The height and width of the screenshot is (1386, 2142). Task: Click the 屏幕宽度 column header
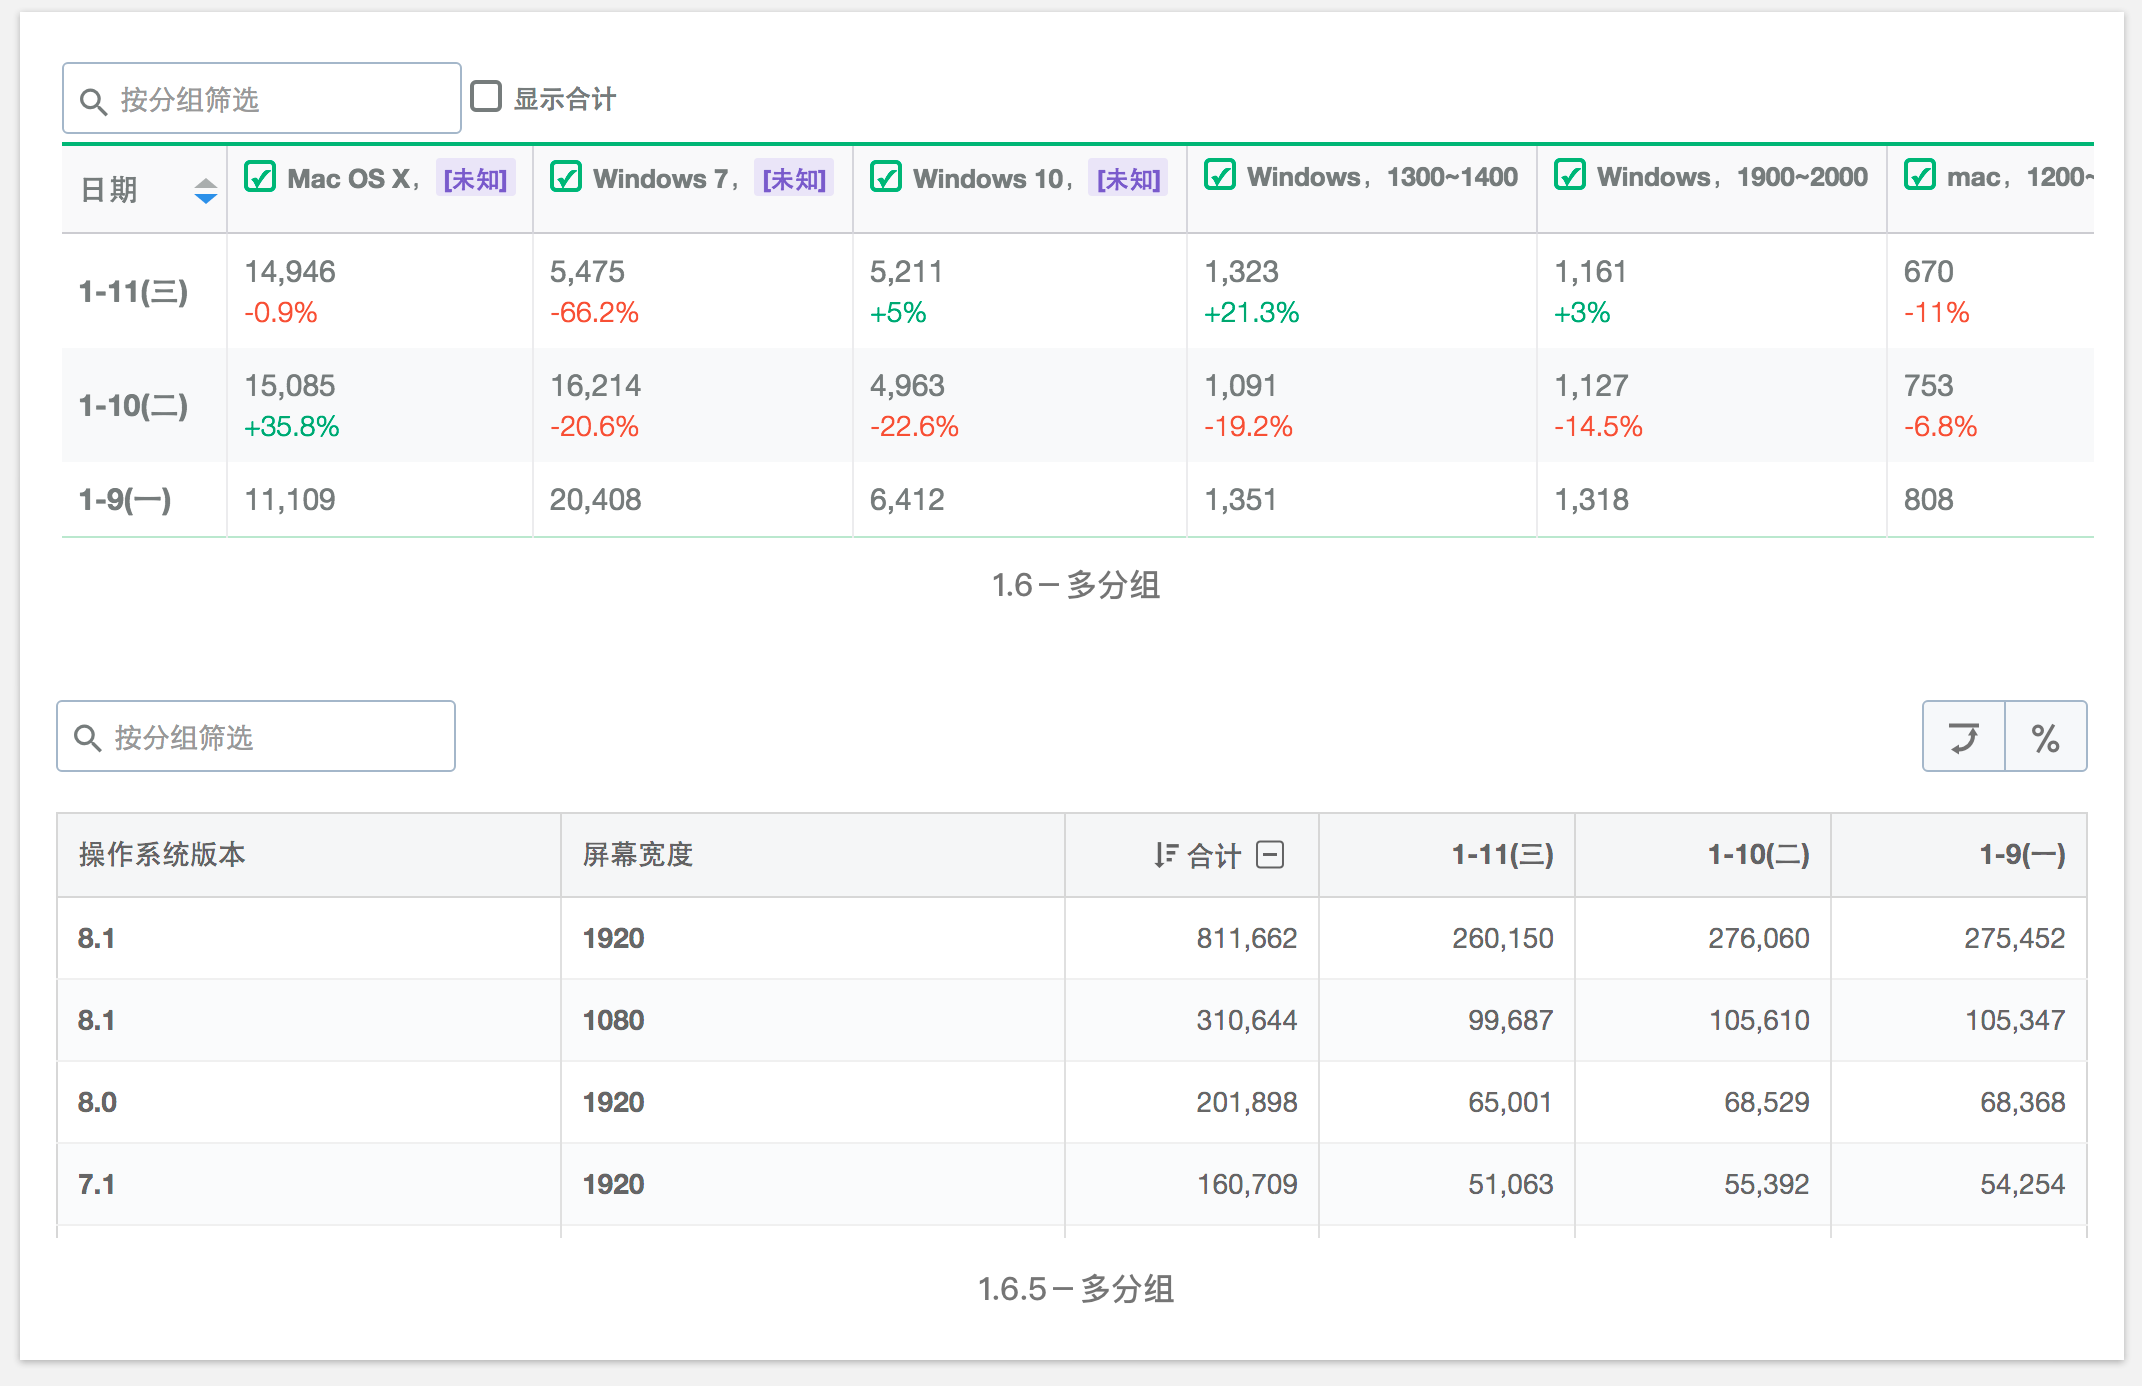[x=638, y=855]
